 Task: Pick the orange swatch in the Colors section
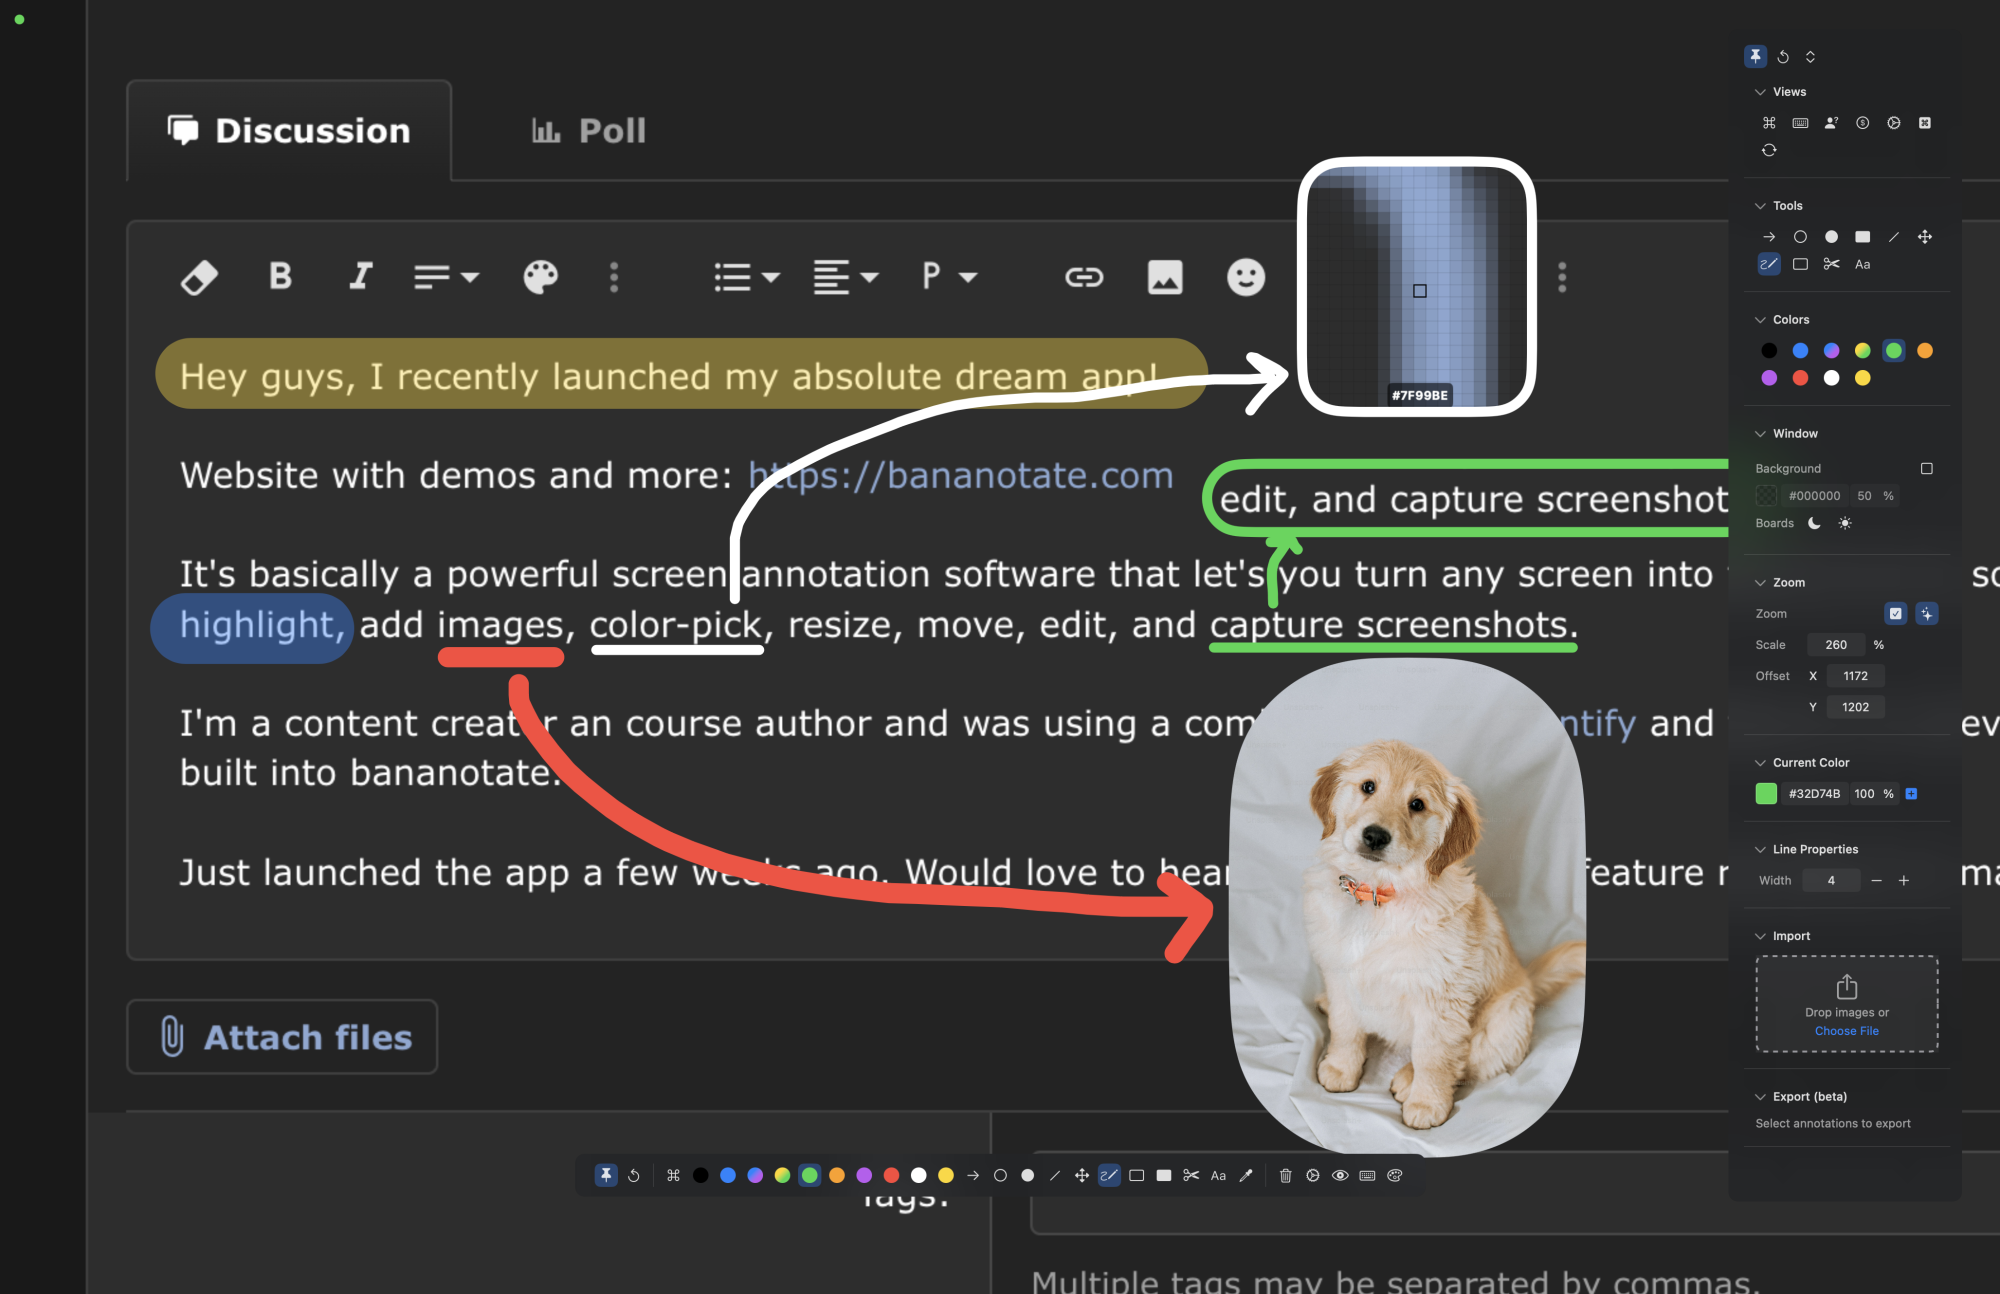[x=1924, y=351]
